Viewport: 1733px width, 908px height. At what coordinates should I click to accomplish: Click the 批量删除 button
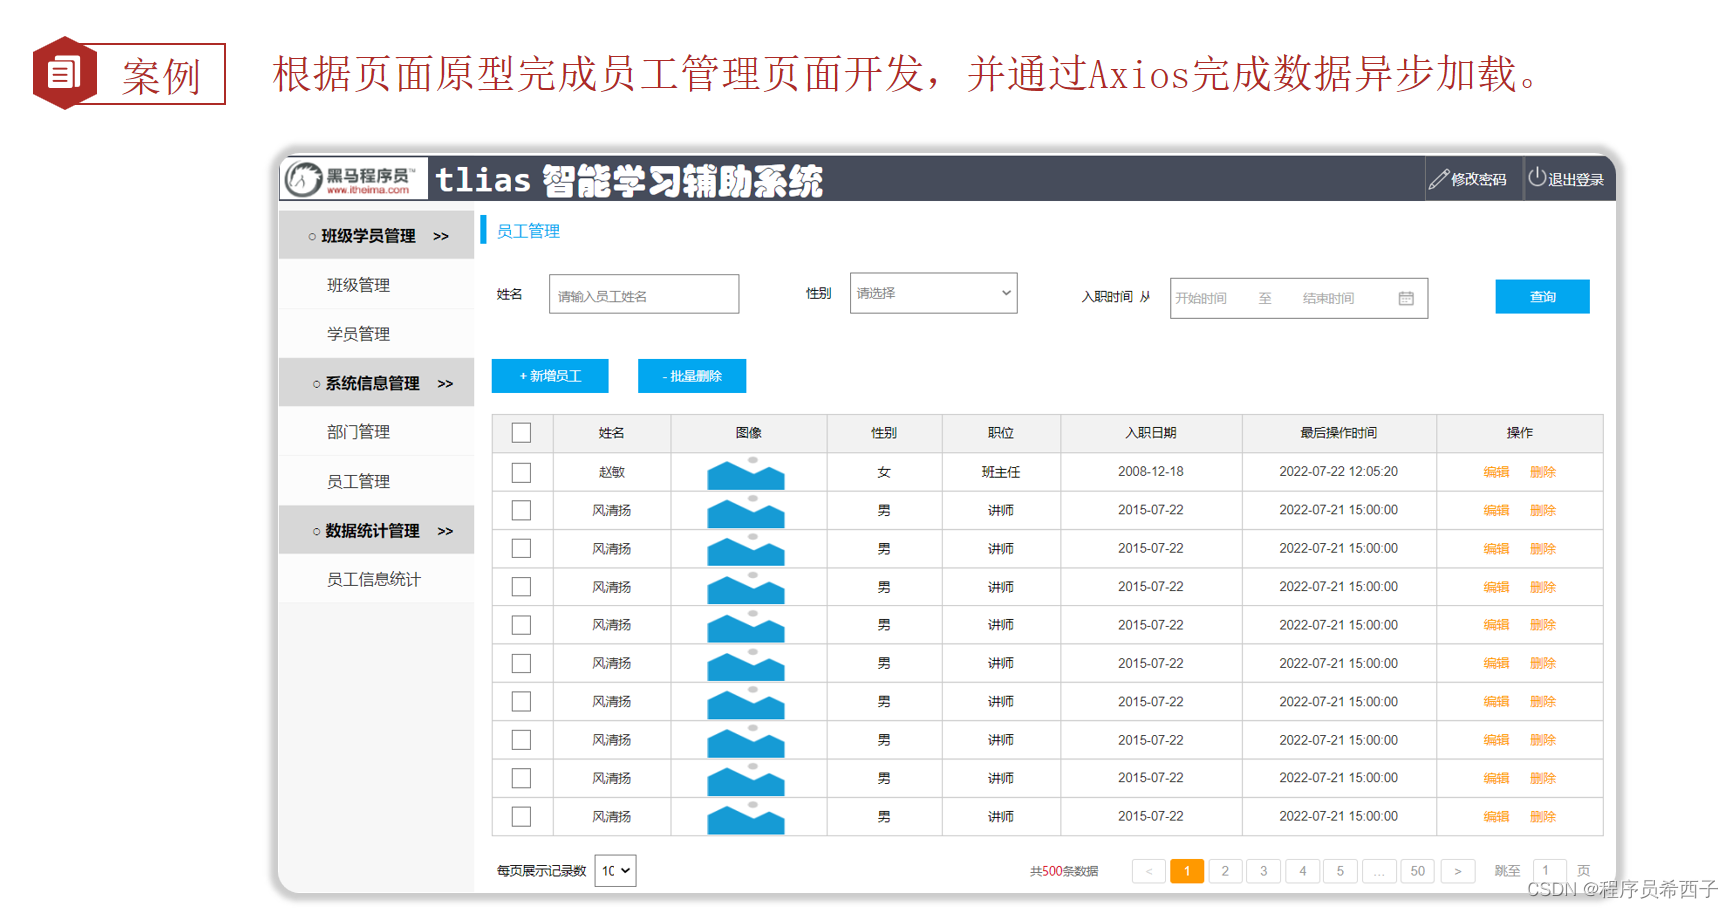click(x=692, y=376)
